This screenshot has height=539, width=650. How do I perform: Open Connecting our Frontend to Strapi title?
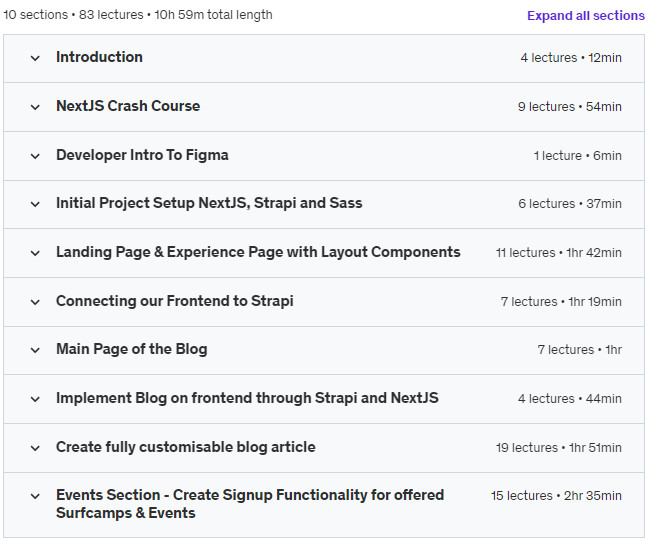[x=175, y=301]
